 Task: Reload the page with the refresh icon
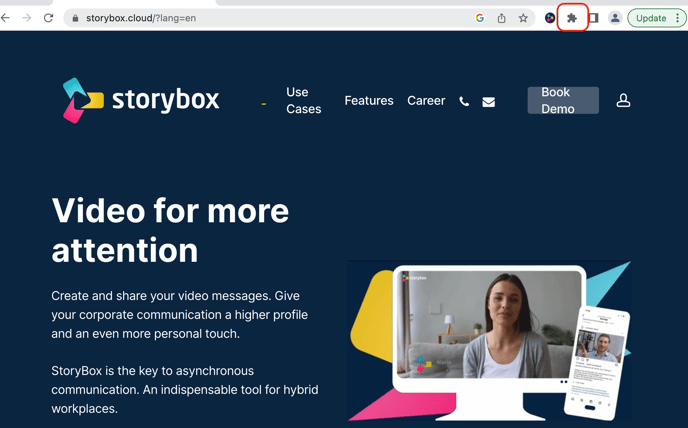48,18
